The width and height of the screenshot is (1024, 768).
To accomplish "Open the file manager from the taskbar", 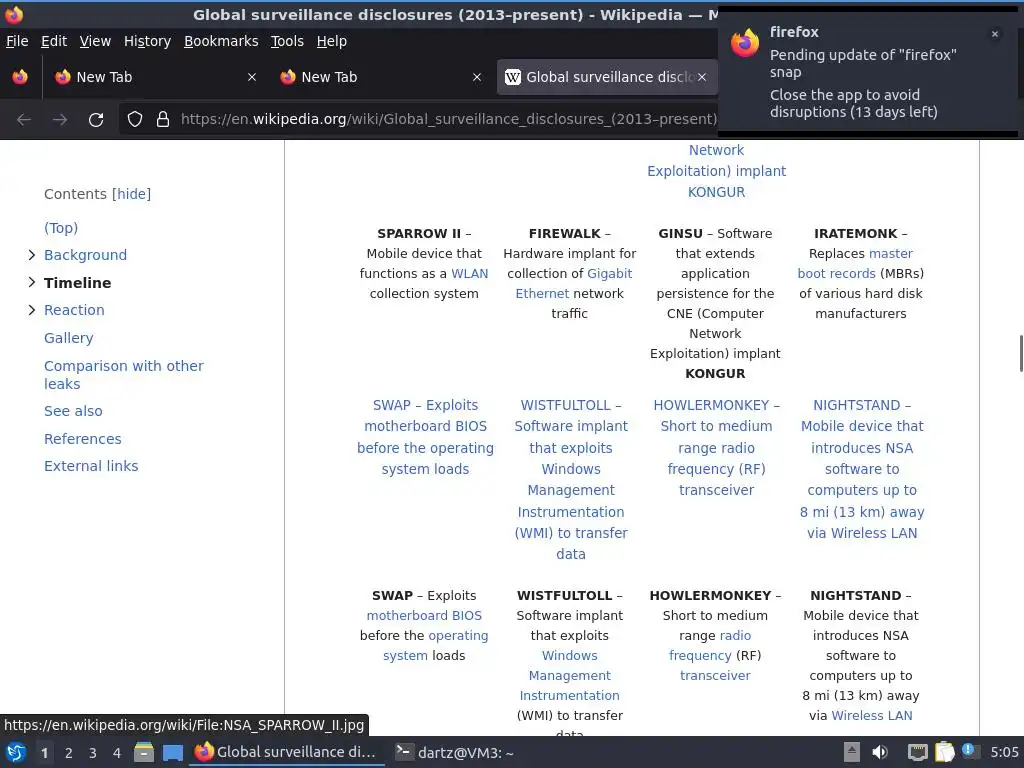I will 144,752.
